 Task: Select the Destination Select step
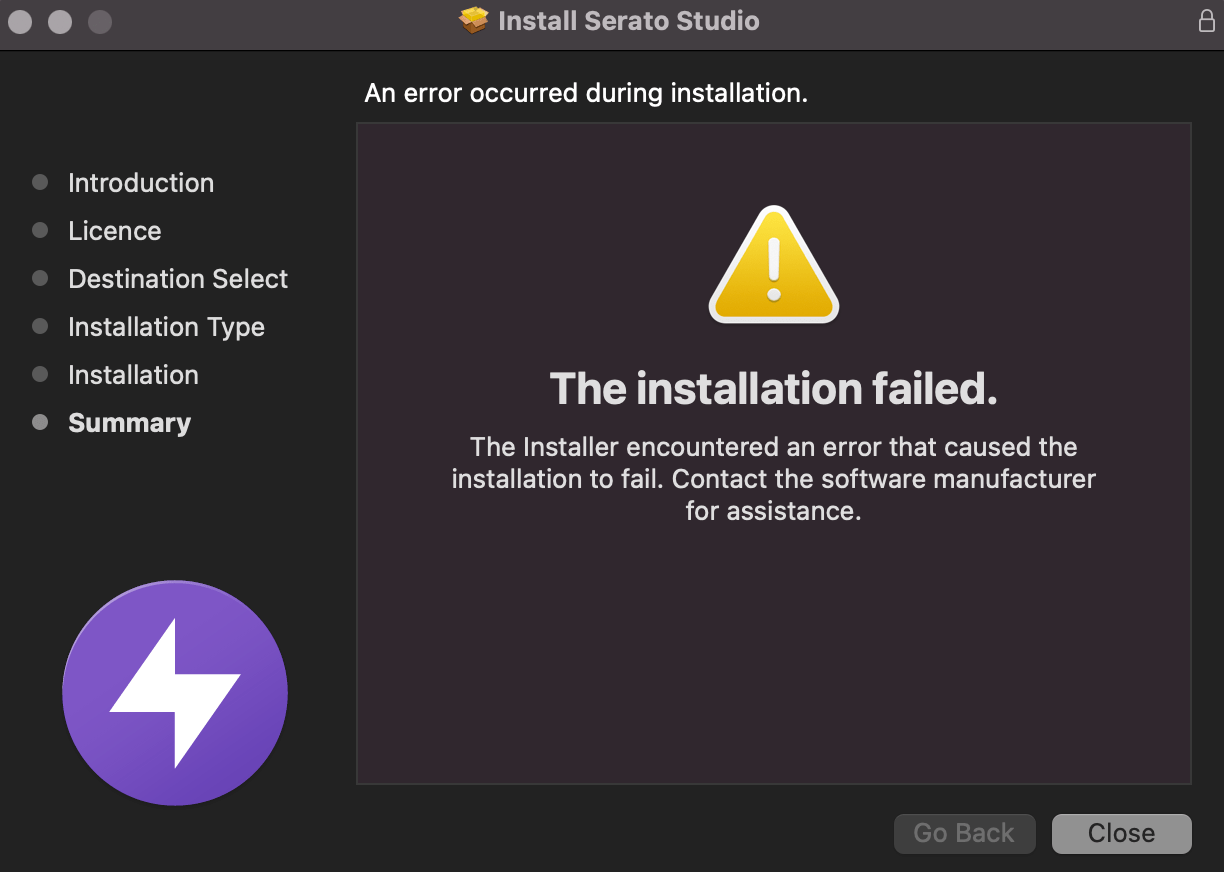177,279
